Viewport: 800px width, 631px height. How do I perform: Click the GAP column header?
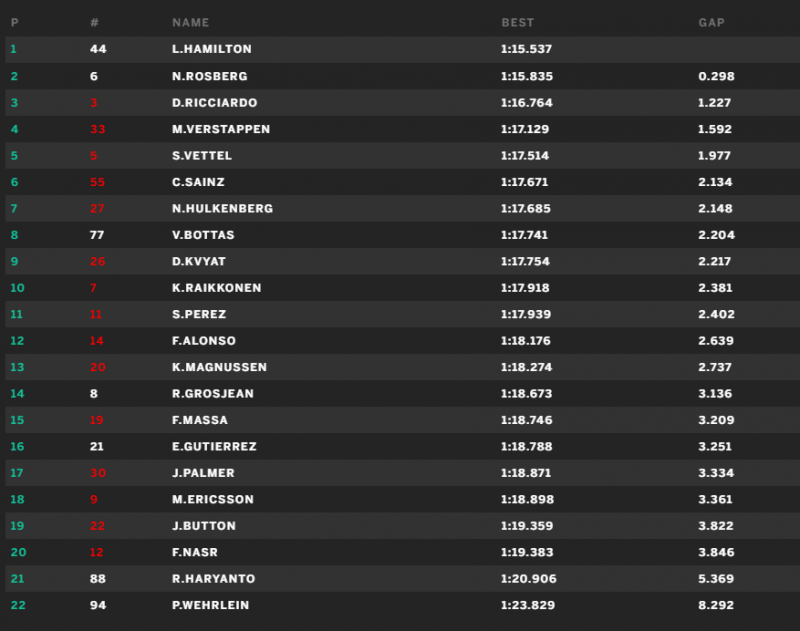pos(711,22)
